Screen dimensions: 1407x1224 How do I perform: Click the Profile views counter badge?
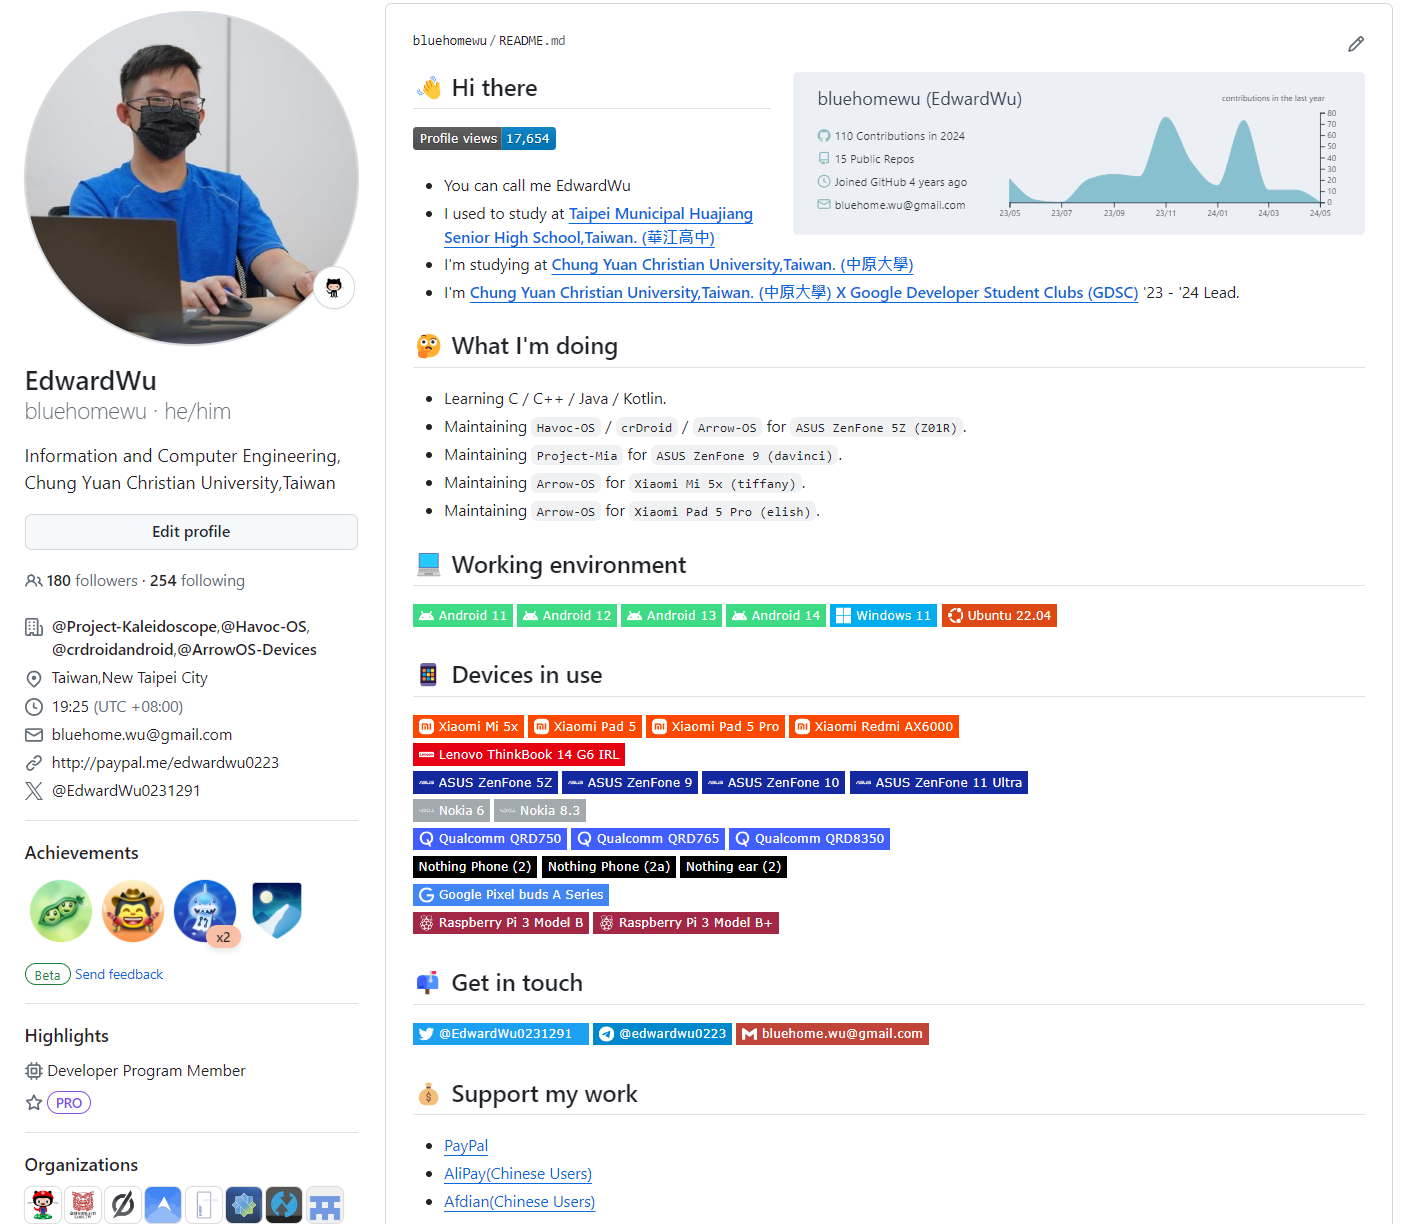[484, 139]
